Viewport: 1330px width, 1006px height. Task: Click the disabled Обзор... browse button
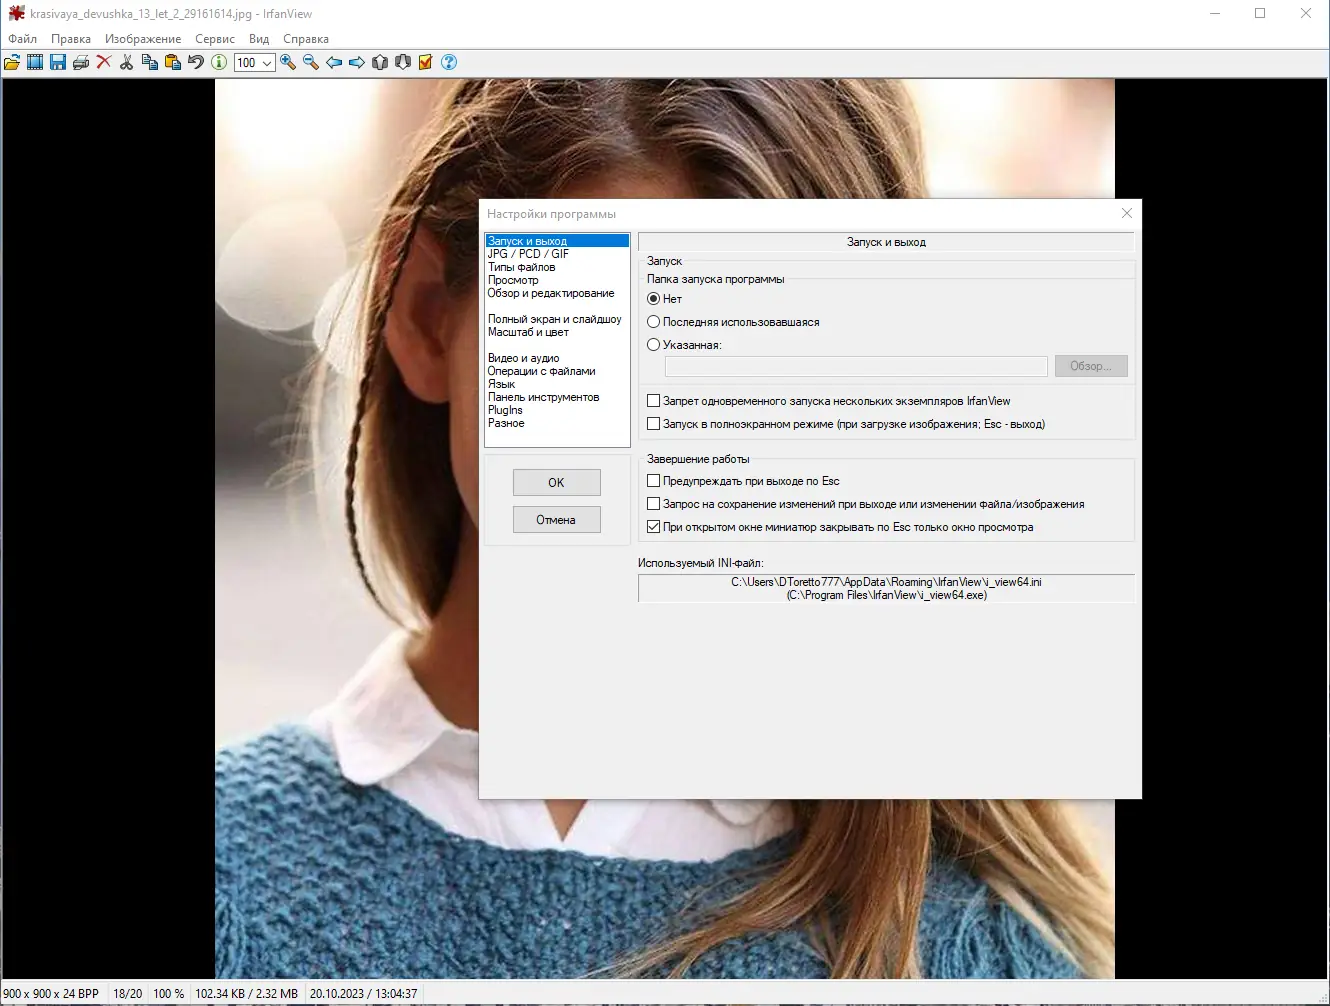tap(1091, 366)
